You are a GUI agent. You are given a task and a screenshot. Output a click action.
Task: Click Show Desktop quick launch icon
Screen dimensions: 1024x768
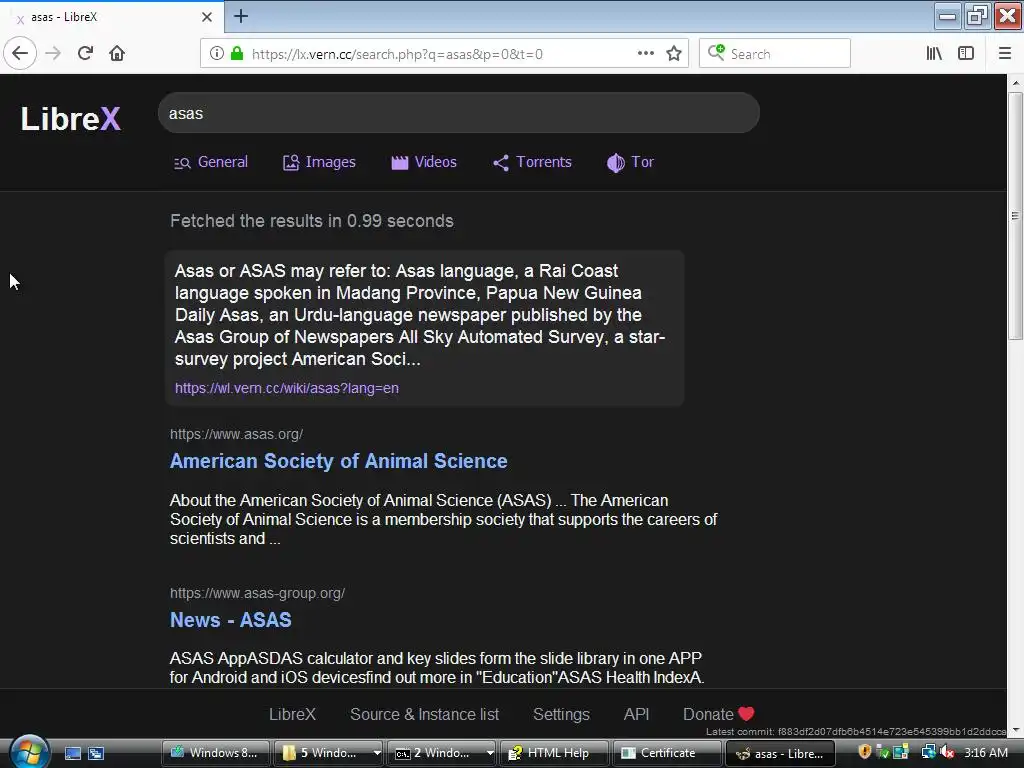pos(72,753)
